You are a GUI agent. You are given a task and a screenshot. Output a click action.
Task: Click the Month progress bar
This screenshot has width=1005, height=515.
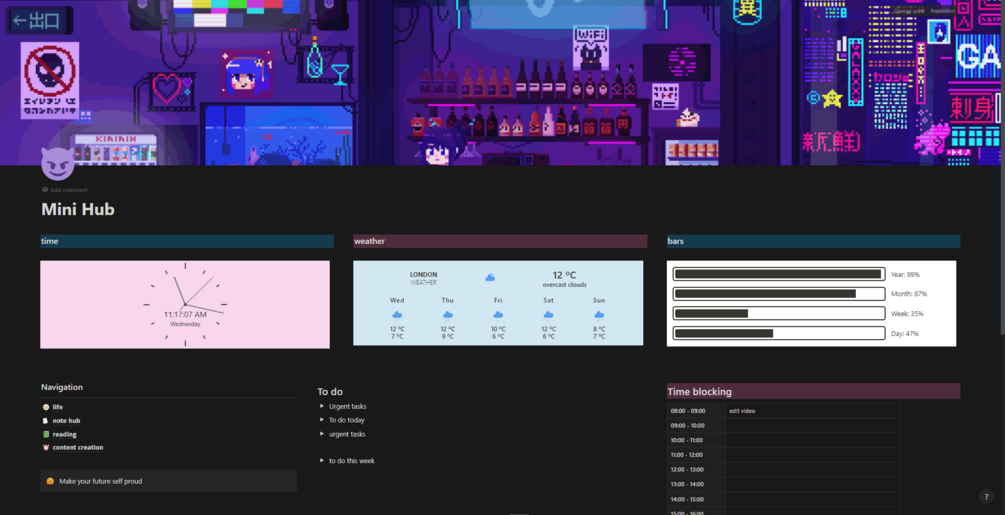pos(779,294)
